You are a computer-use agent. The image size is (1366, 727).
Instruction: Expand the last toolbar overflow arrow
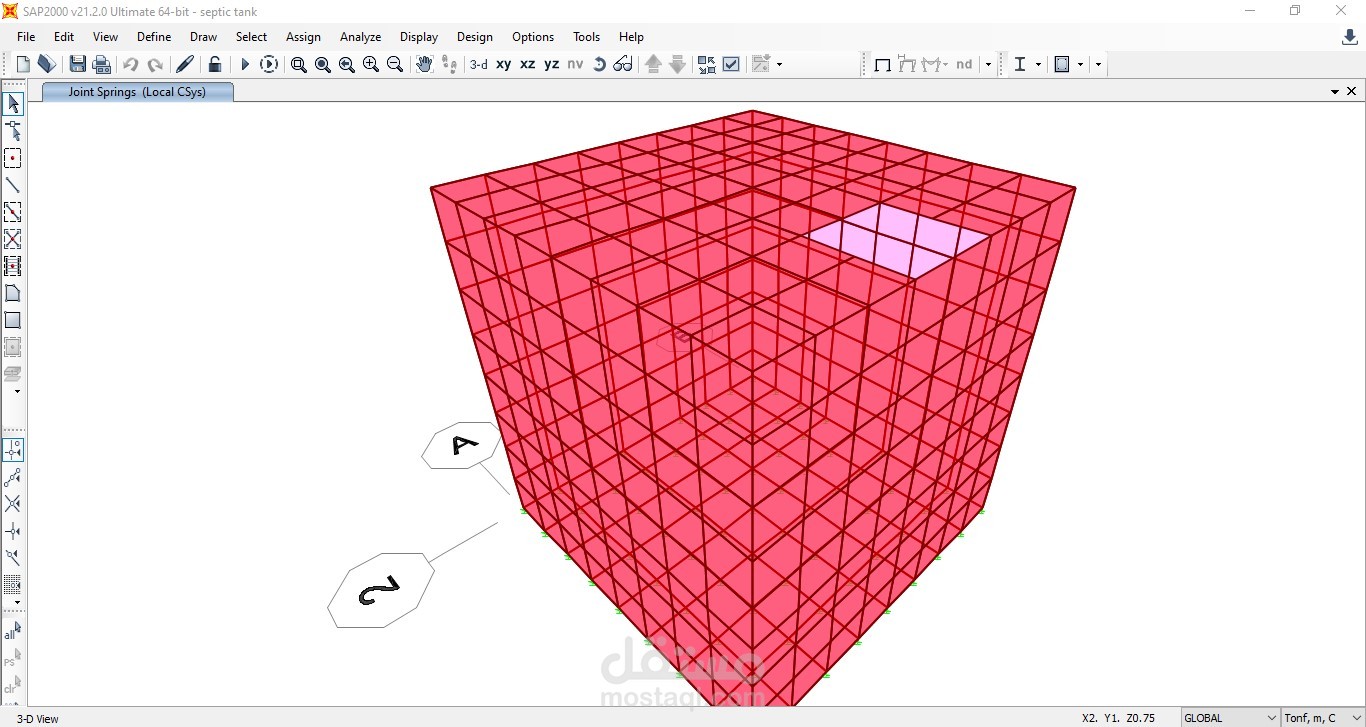pos(1098,64)
